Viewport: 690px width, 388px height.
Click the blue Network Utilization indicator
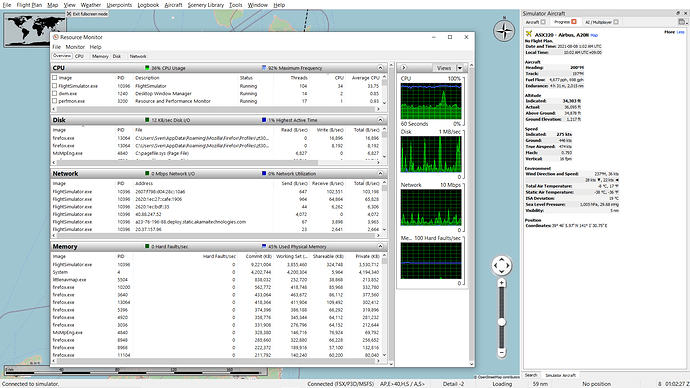click(264, 173)
